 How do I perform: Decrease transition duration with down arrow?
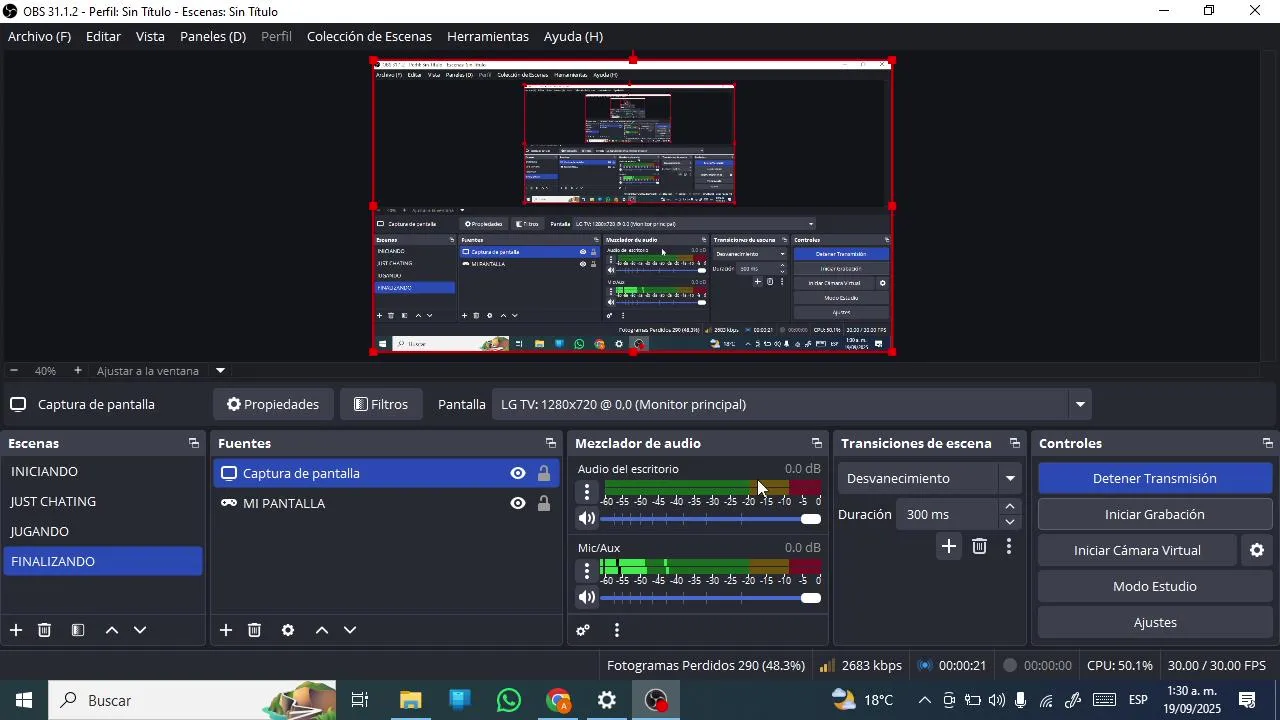coord(1010,522)
